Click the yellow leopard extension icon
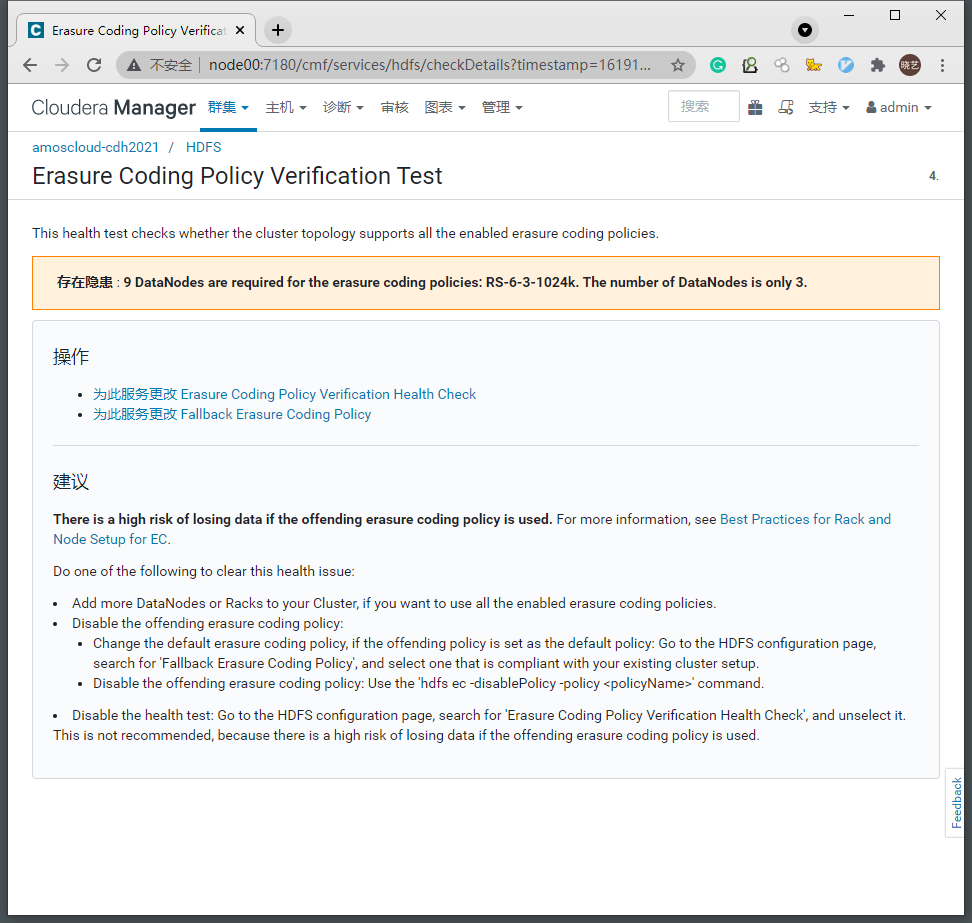This screenshot has width=972, height=923. coord(813,65)
